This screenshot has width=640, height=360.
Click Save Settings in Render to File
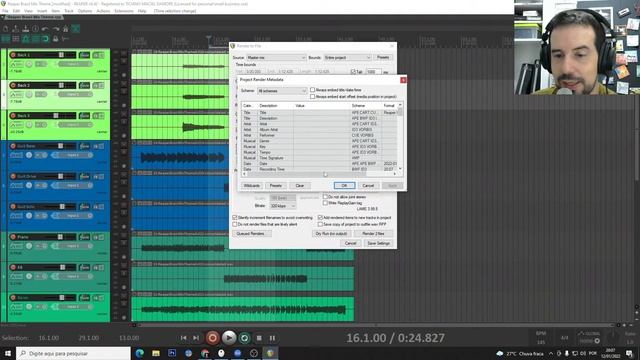click(378, 243)
